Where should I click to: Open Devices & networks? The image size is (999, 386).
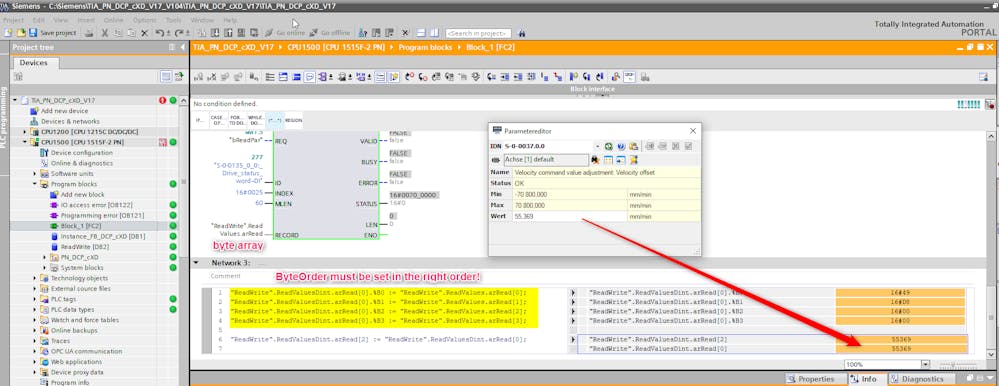[70, 121]
